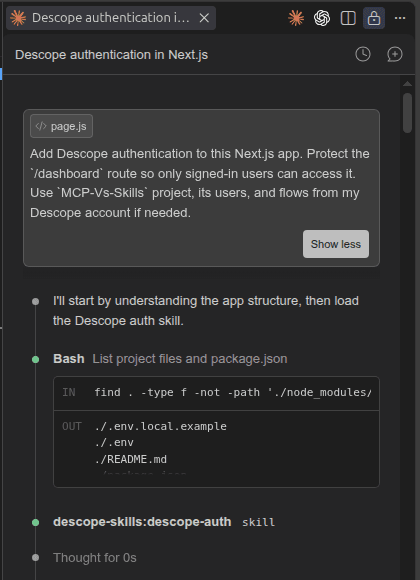Expand the Thought for 0s entry

(95, 557)
